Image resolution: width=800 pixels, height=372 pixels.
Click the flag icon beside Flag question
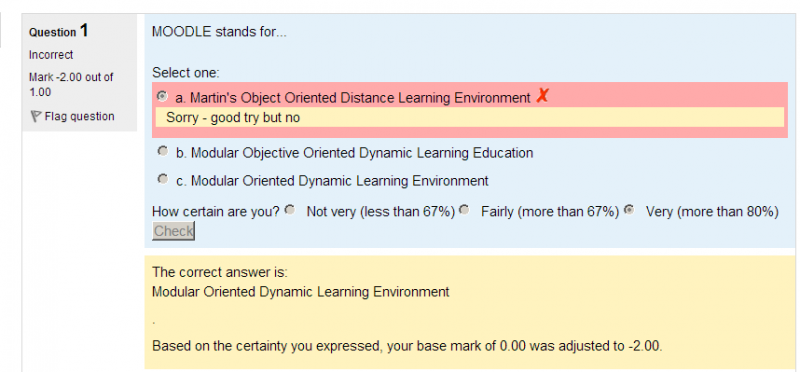[35, 117]
